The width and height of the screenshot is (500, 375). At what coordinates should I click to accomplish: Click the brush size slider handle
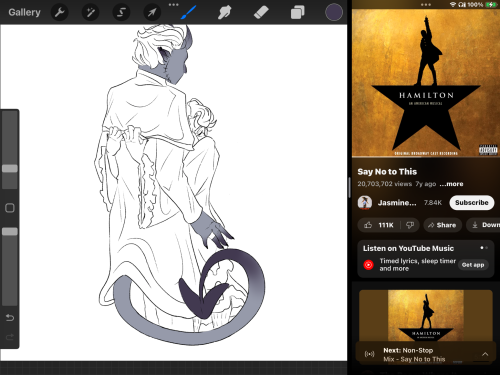10,168
